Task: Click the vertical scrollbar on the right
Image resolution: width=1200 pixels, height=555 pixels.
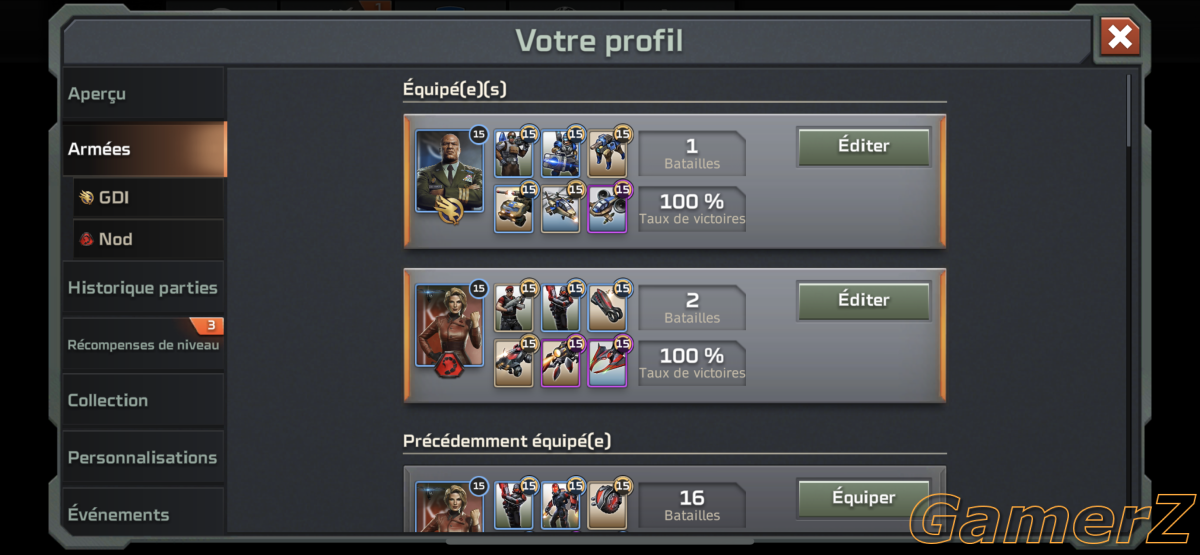Action: click(1130, 108)
